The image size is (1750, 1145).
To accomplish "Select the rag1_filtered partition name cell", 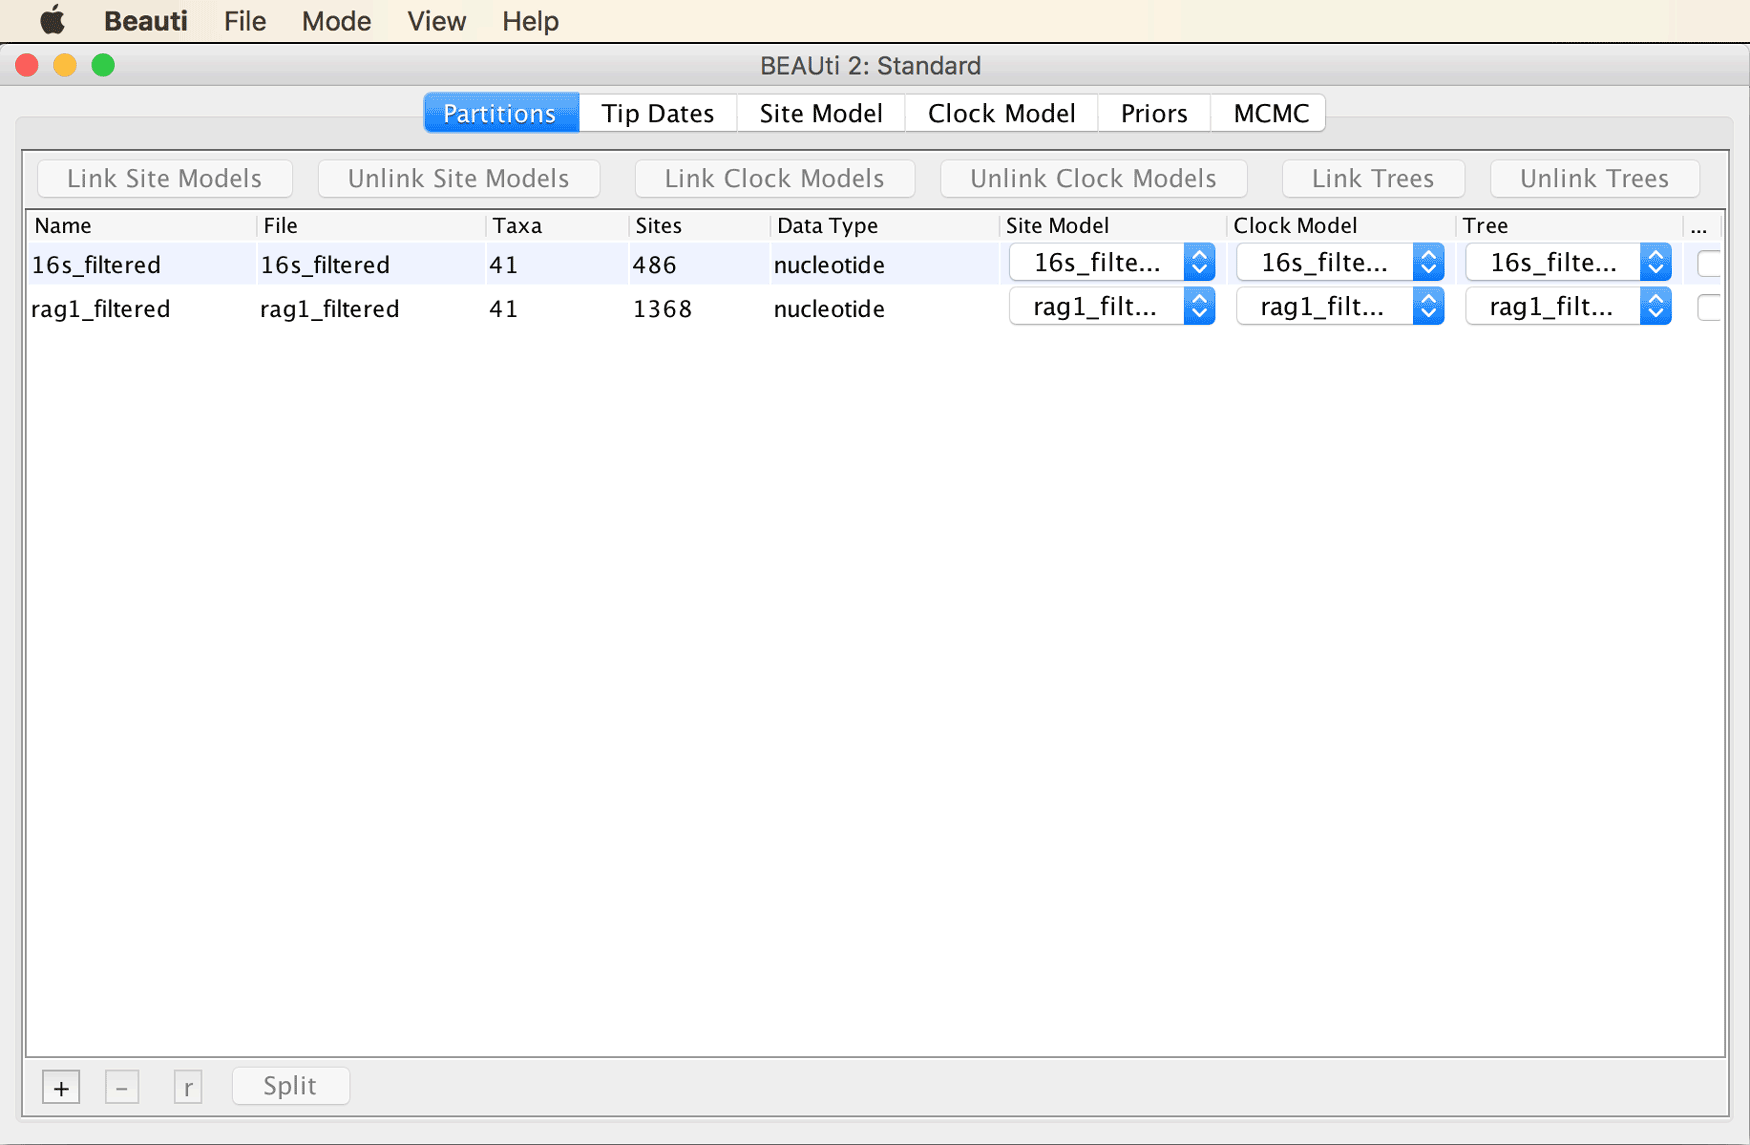I will coord(141,308).
